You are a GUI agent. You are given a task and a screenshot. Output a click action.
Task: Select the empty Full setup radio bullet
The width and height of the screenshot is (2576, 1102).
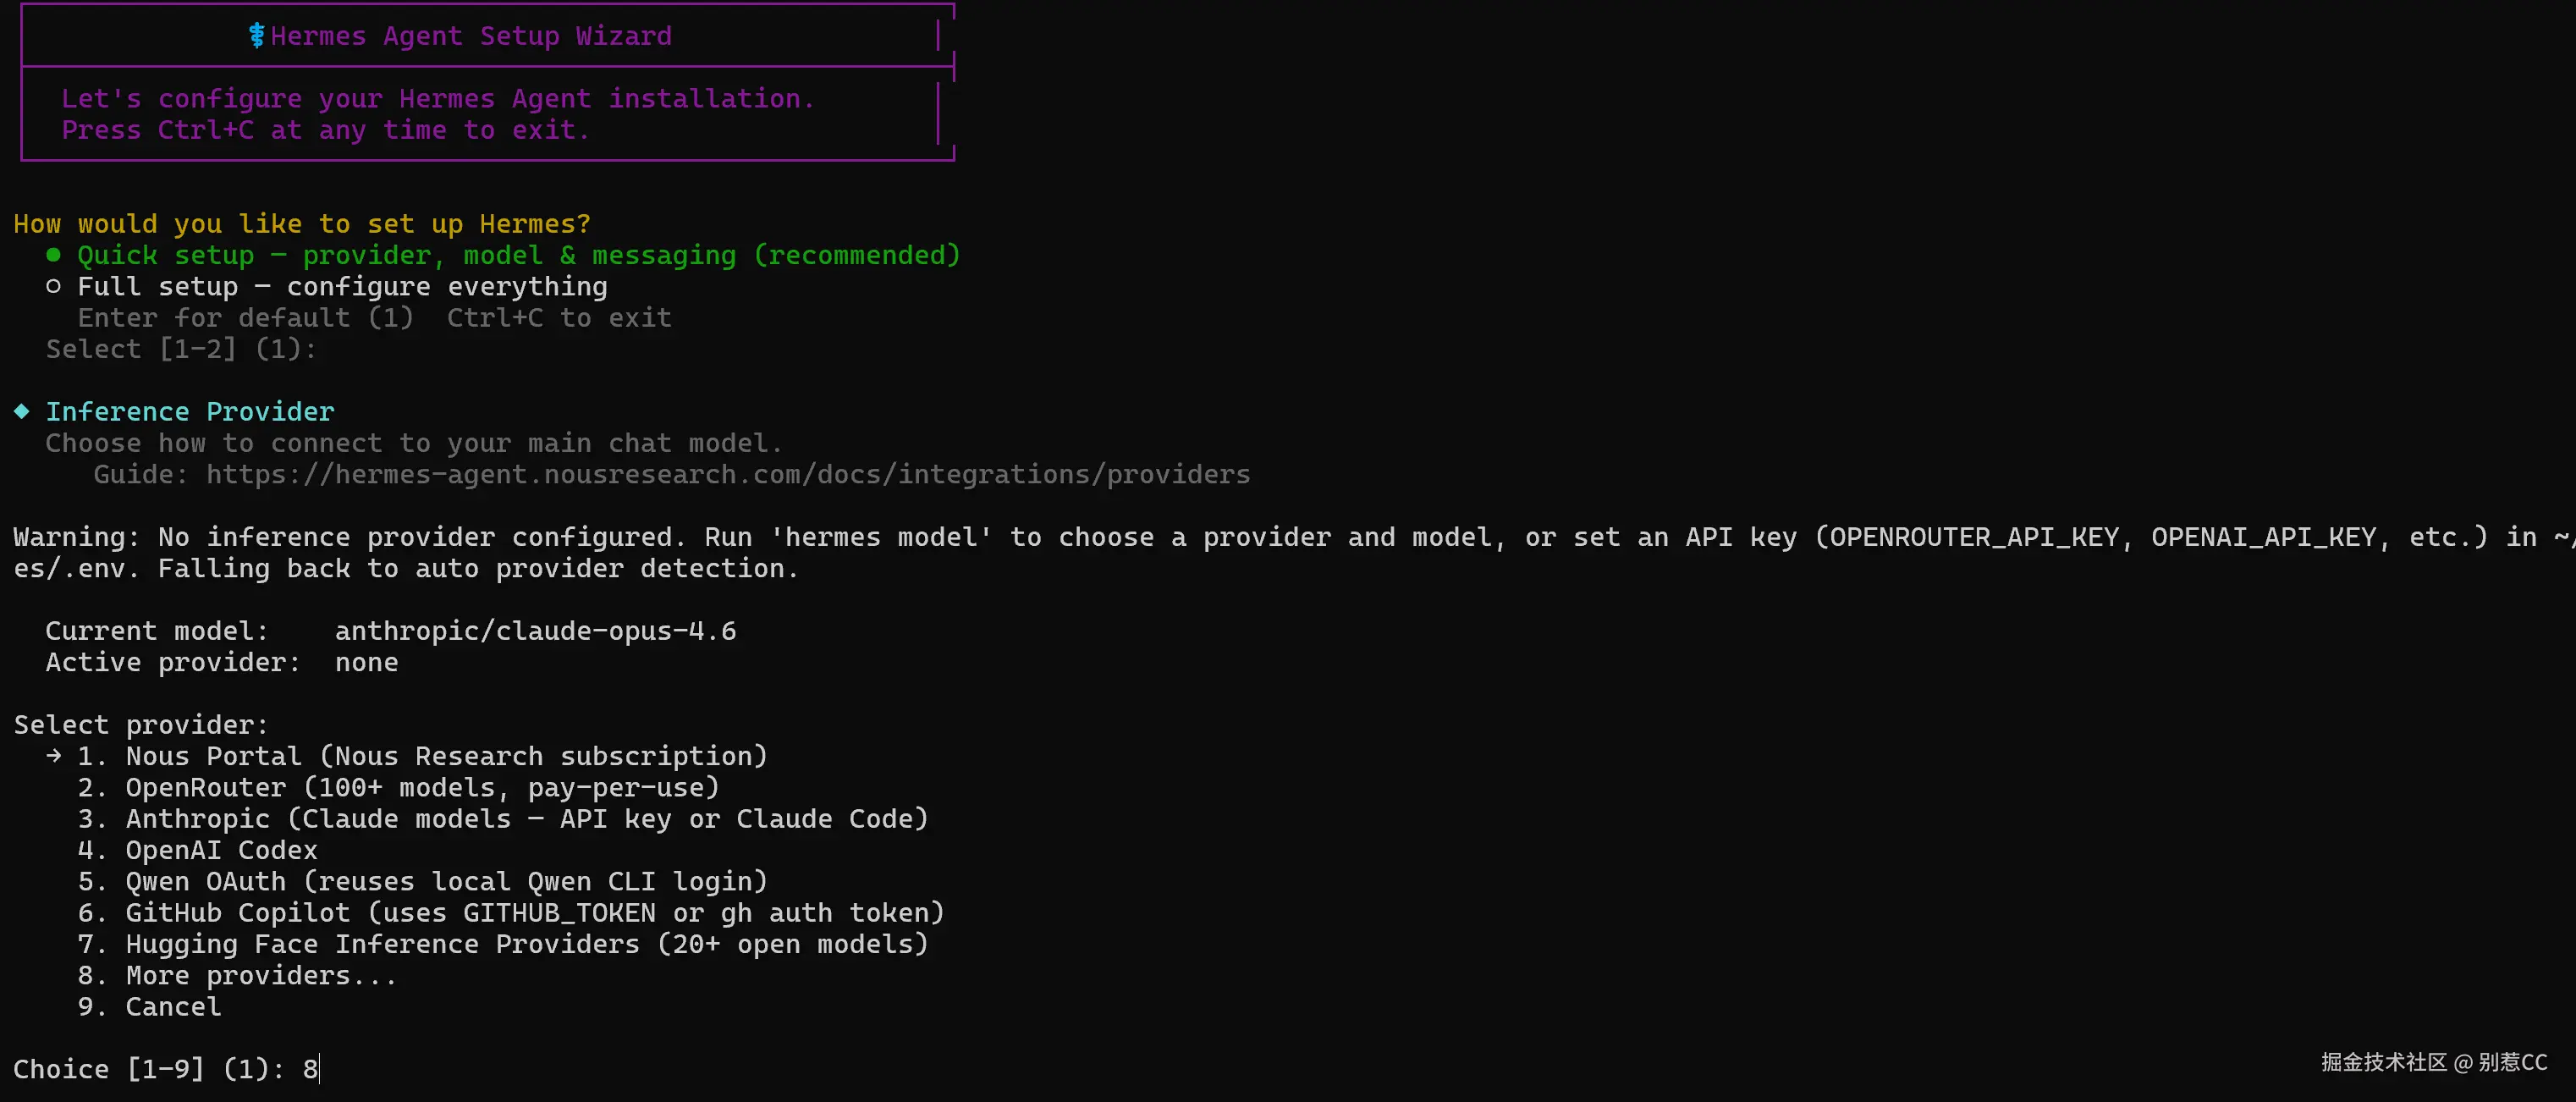pyautogui.click(x=54, y=286)
